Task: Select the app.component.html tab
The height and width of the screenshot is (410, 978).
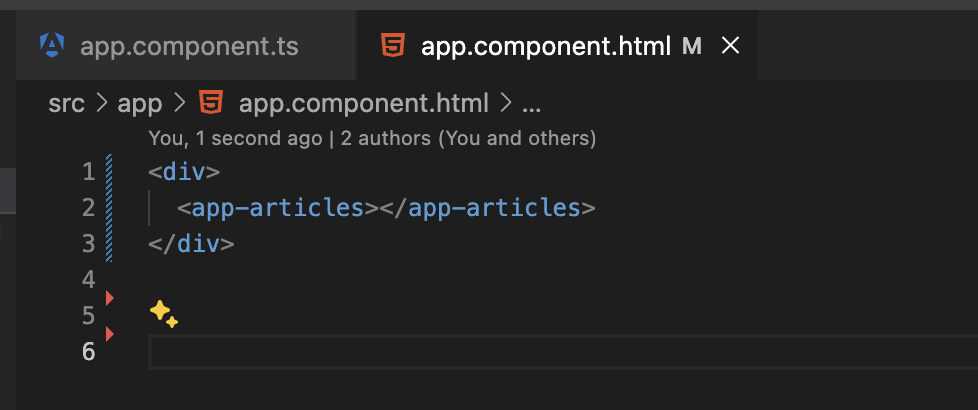Action: pyautogui.click(x=545, y=46)
